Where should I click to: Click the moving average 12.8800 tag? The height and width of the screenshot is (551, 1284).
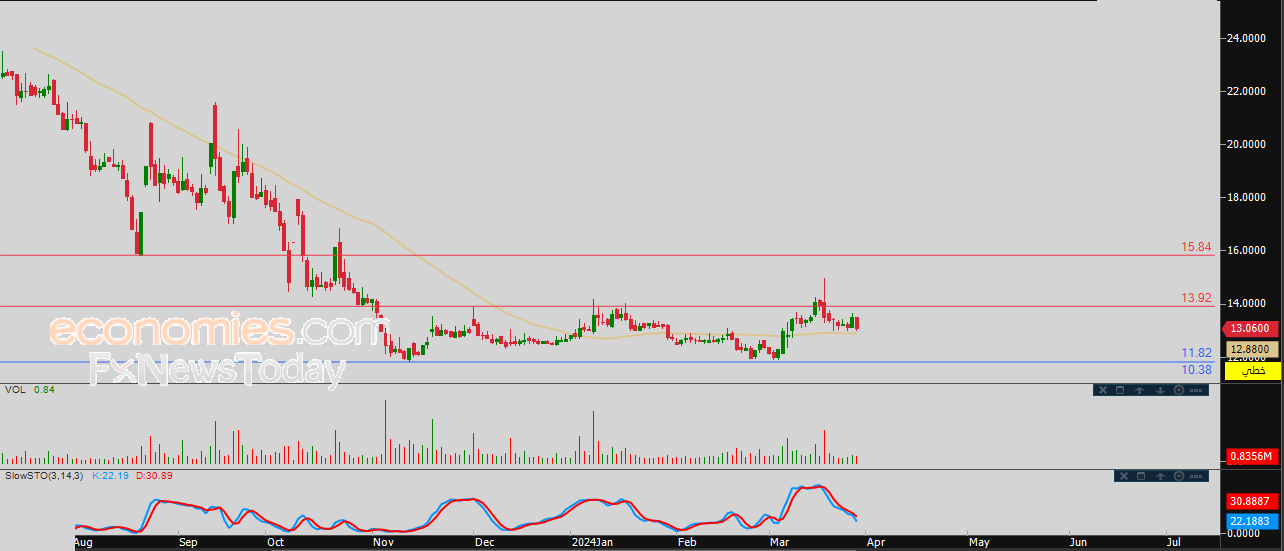(x=1251, y=347)
